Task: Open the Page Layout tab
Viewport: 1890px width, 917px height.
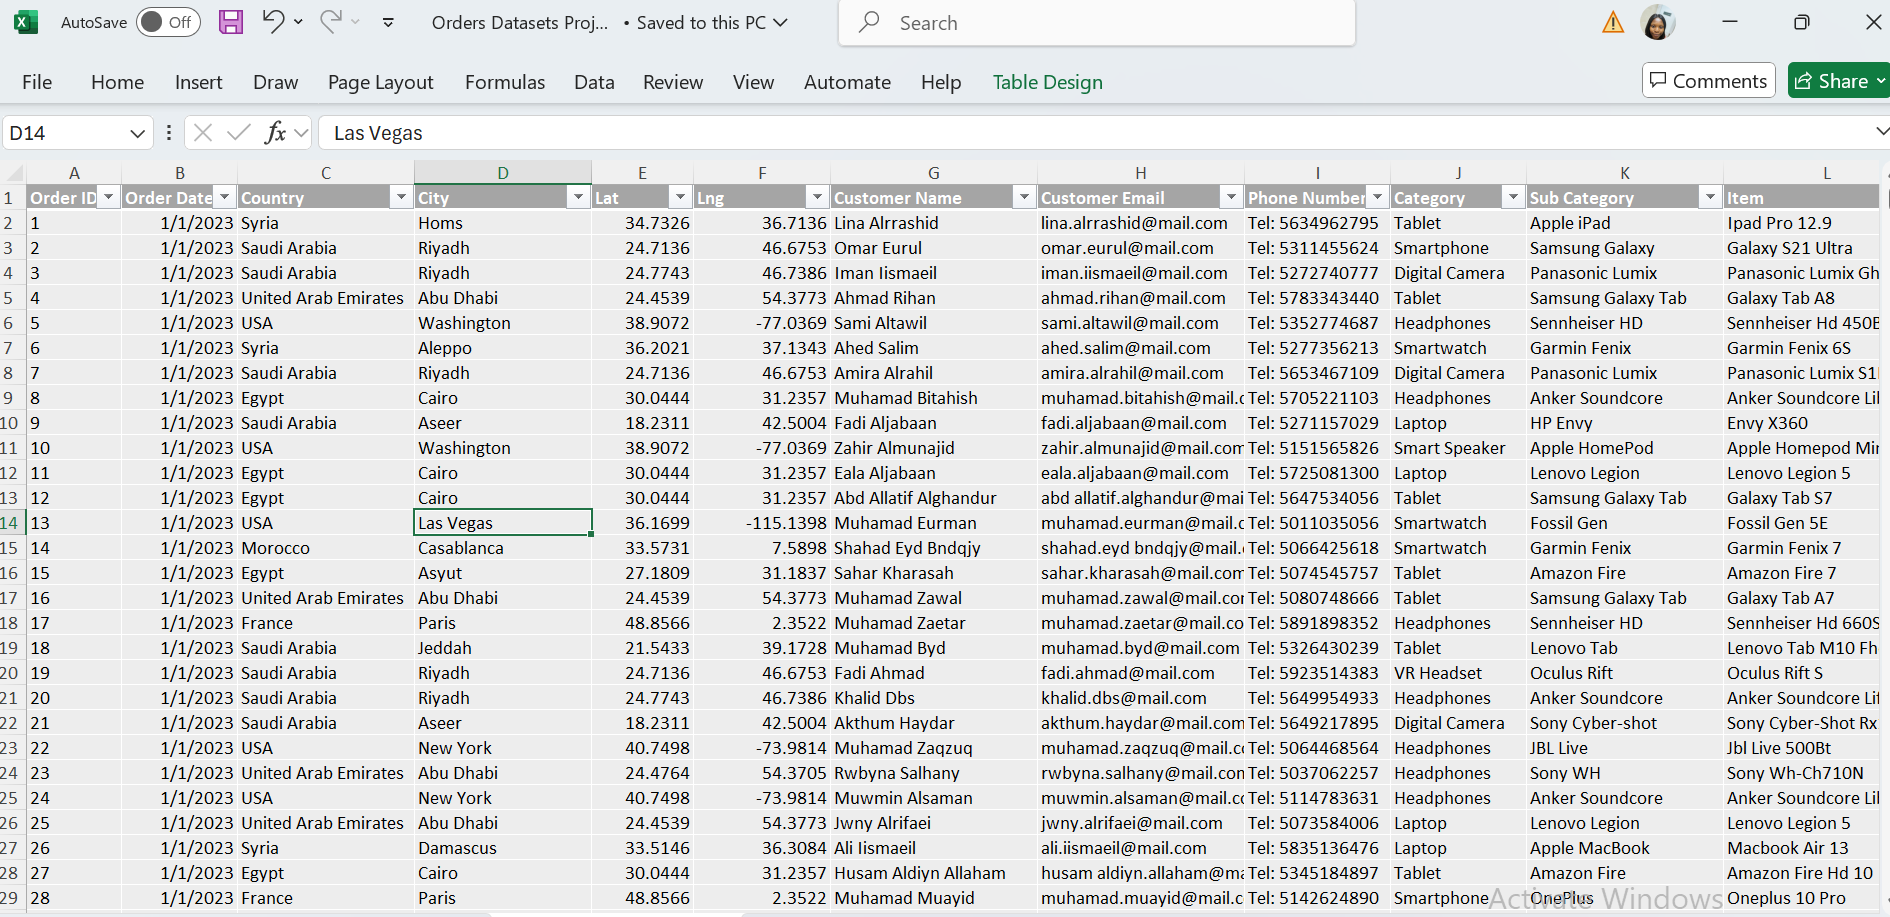Action: 380,82
